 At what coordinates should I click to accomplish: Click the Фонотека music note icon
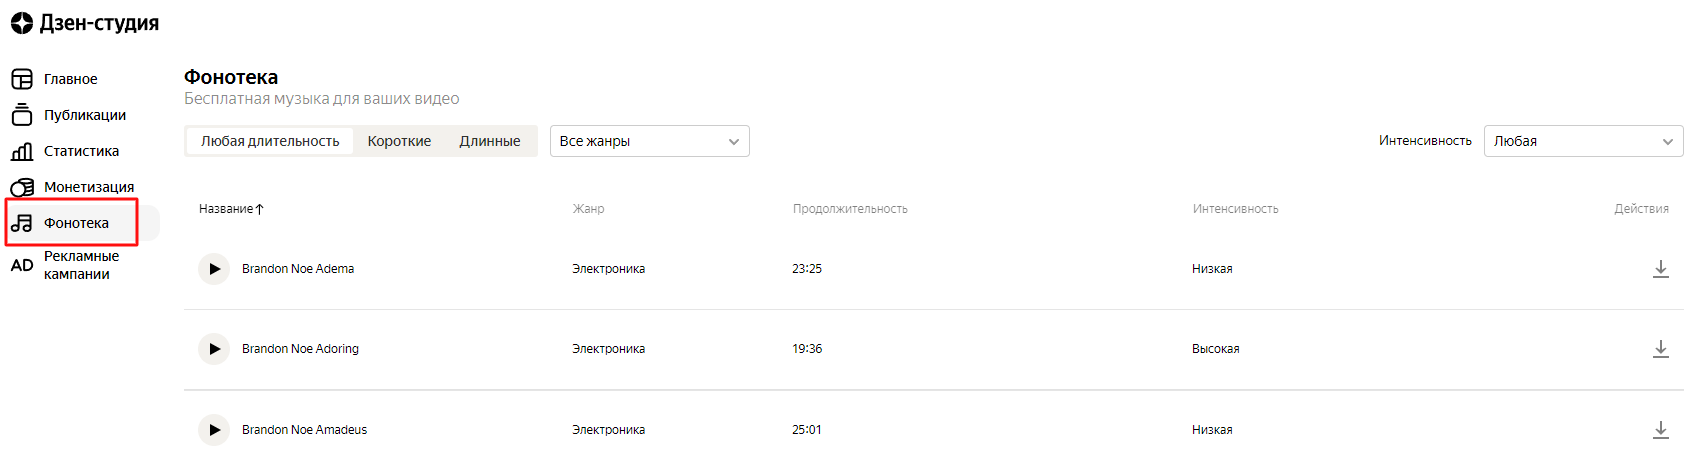coord(22,223)
